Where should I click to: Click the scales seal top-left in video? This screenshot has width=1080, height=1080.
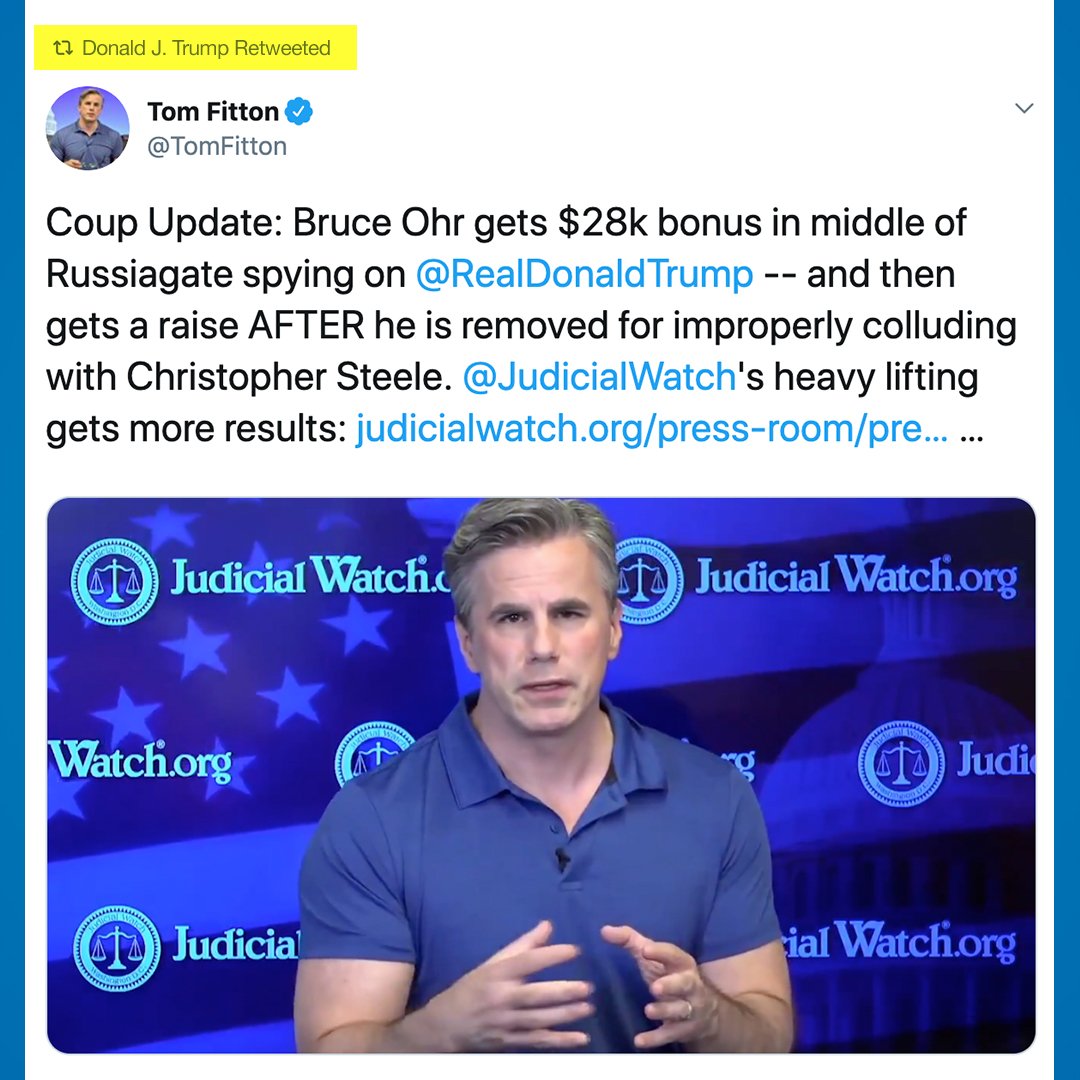[114, 581]
